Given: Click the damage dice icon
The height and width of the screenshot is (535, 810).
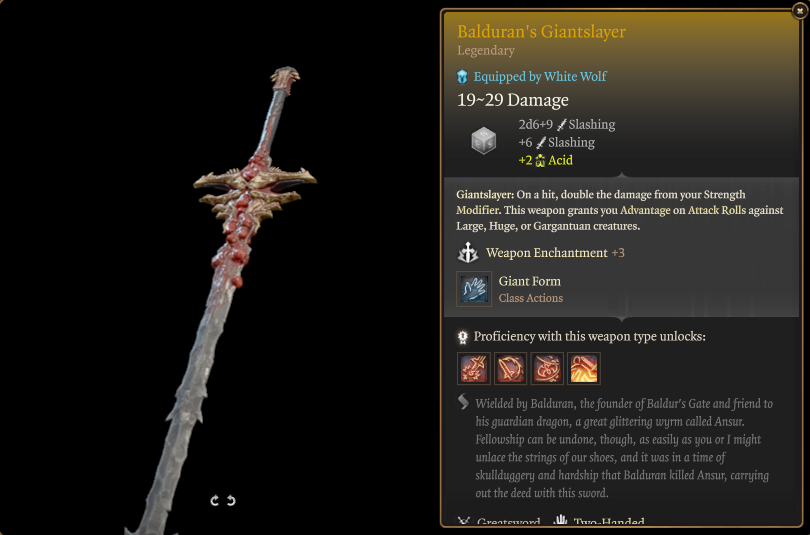Looking at the screenshot, I should tap(484, 140).
